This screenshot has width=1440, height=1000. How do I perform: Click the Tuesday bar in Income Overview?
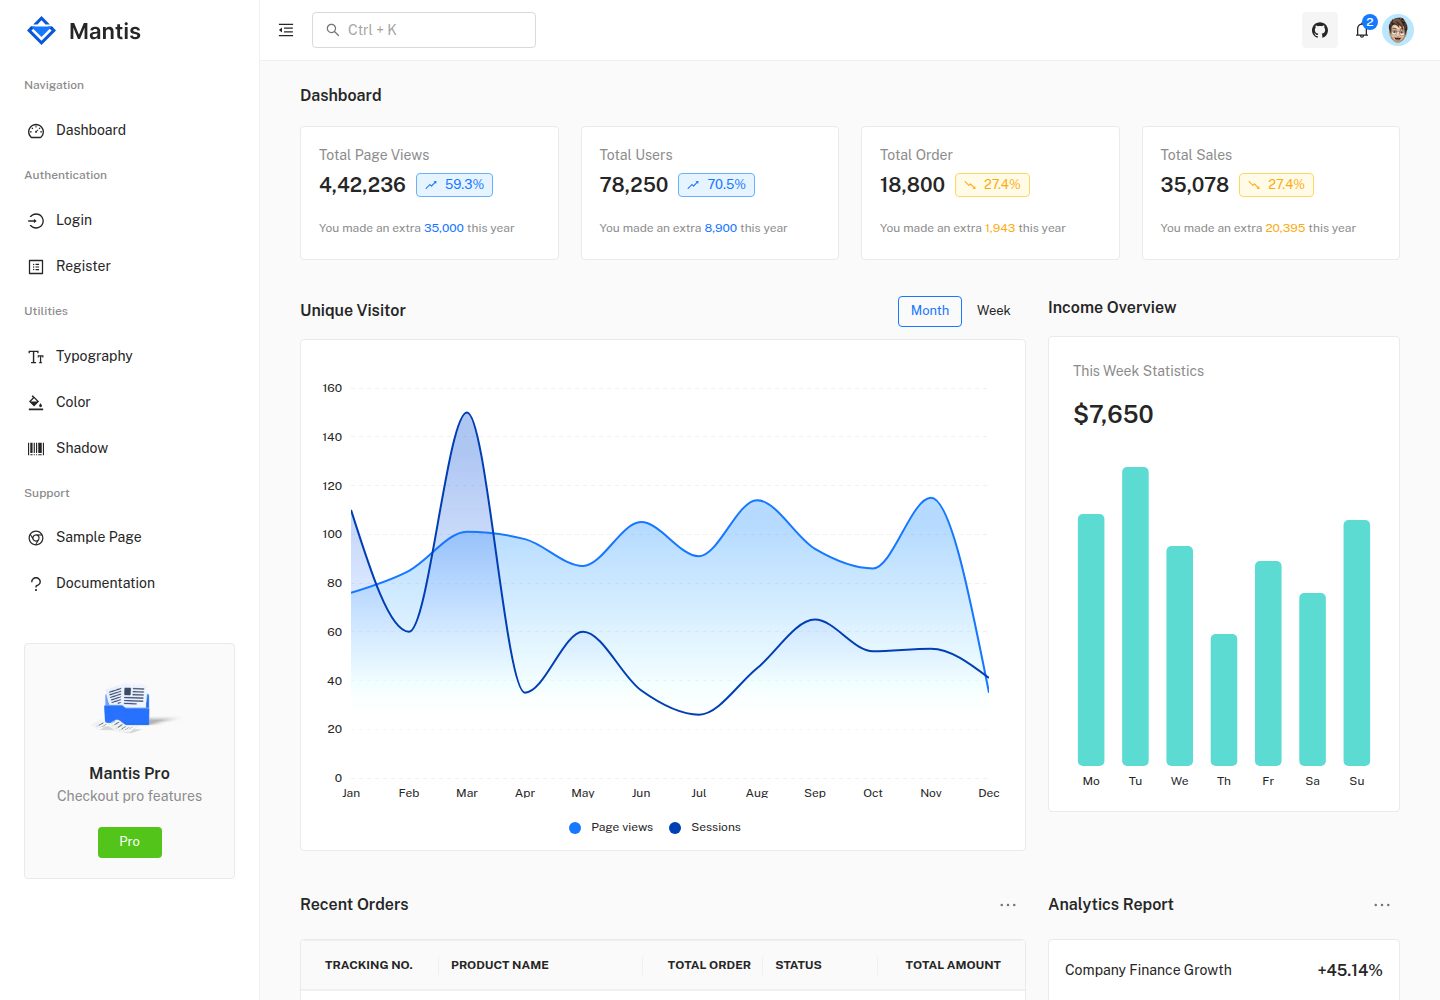point(1135,616)
